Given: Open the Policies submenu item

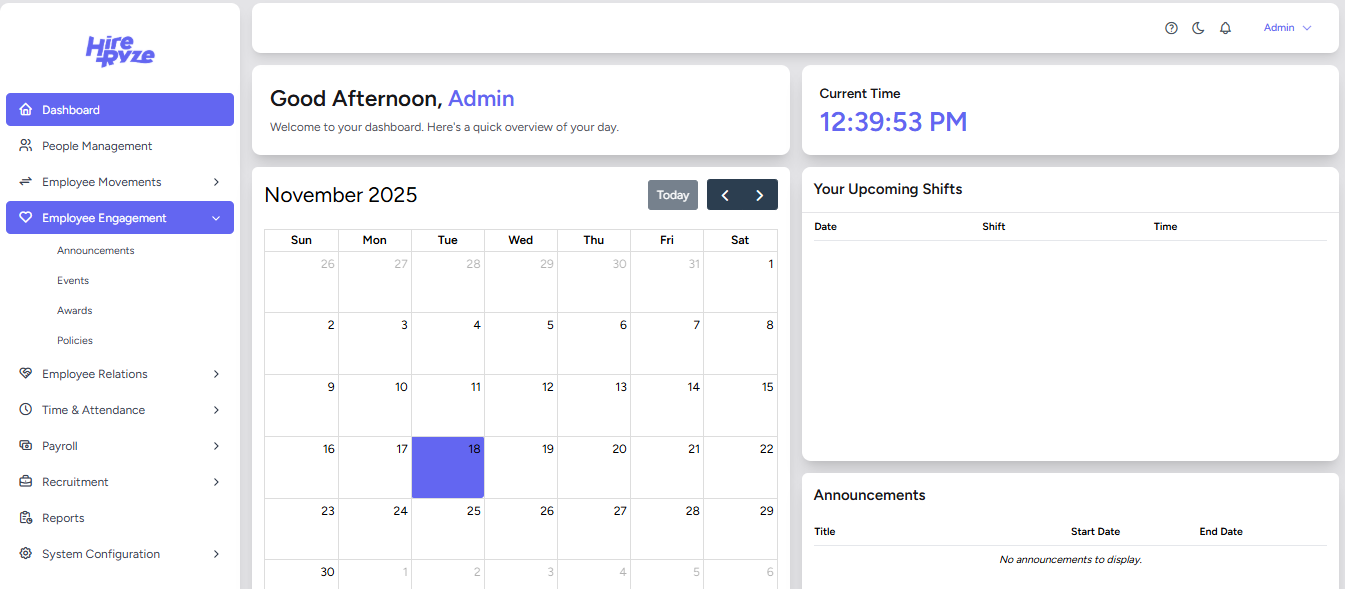Looking at the screenshot, I should click(75, 341).
